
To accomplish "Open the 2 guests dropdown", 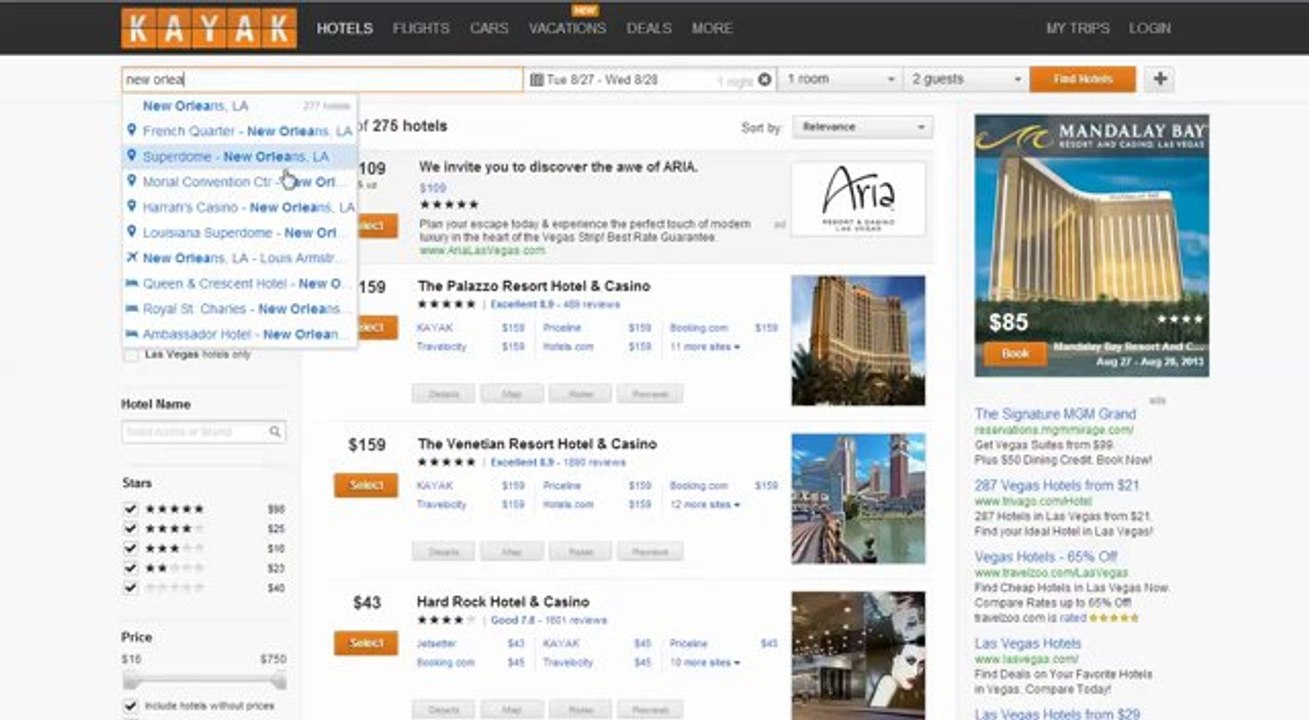I will point(967,79).
